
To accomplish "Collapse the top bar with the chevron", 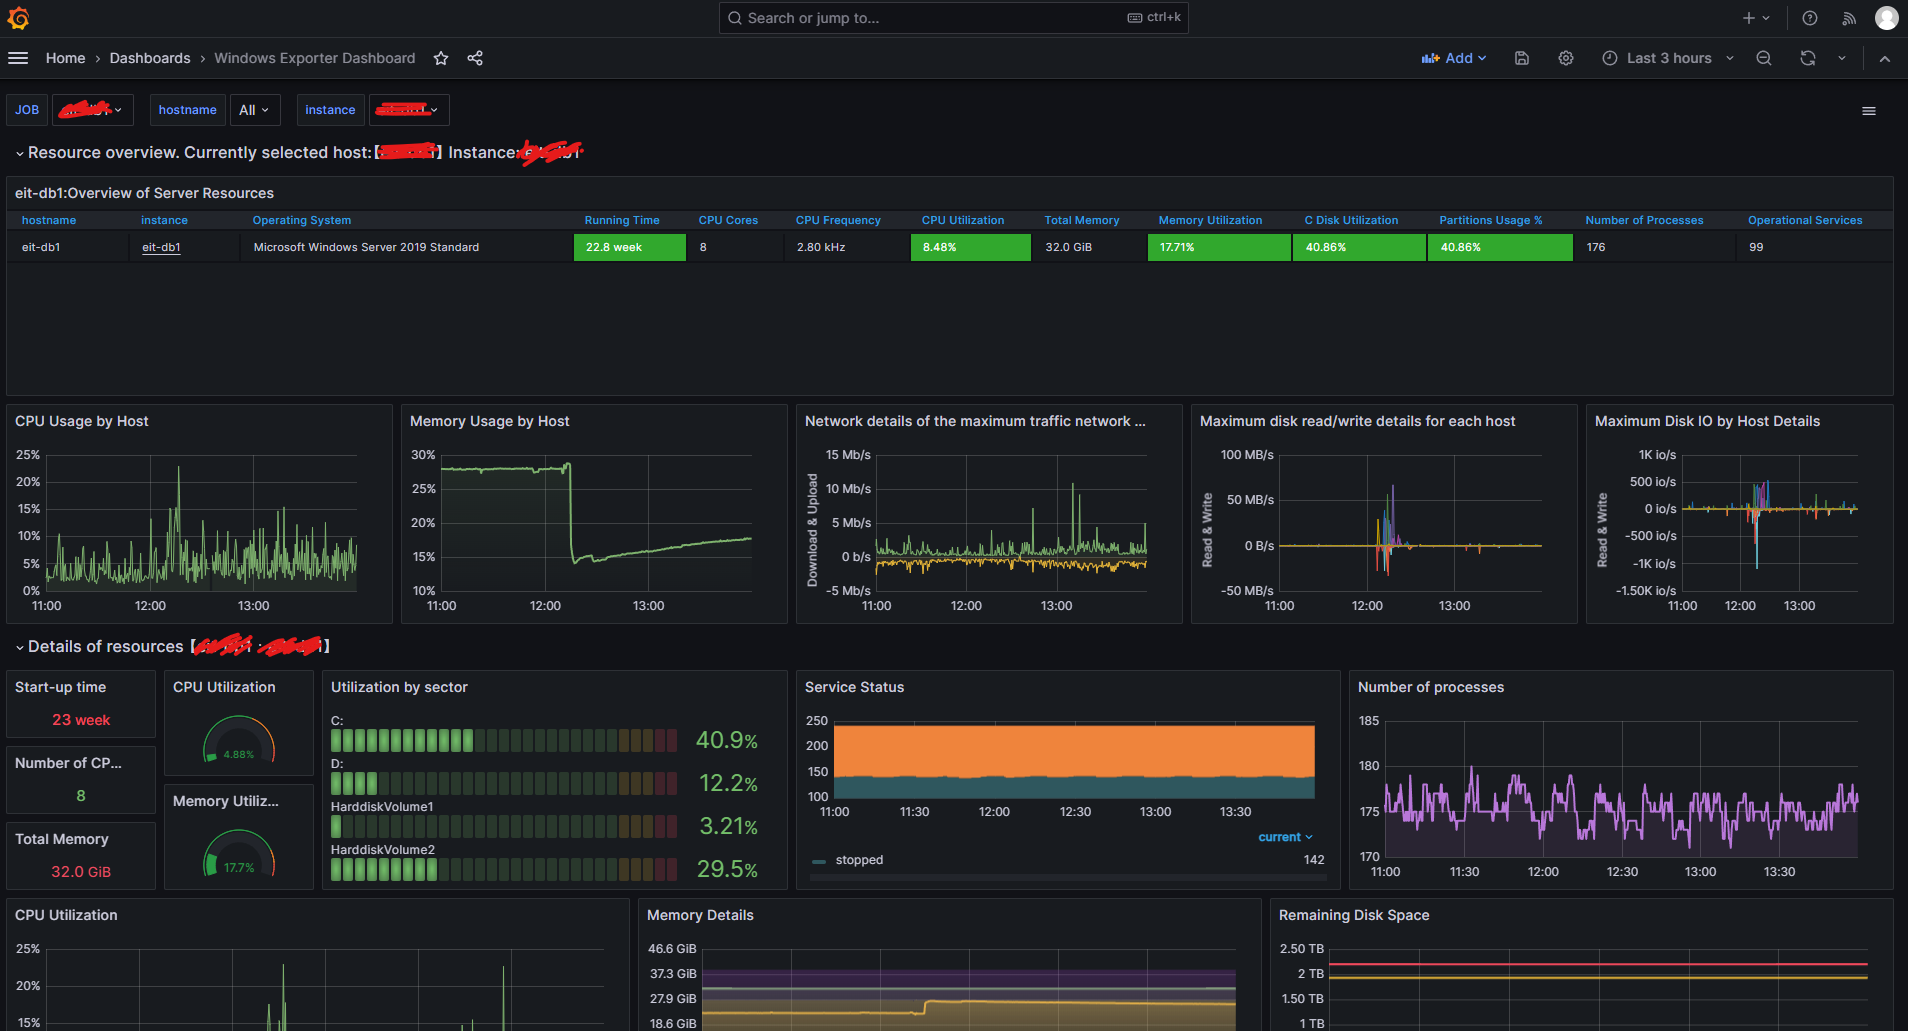I will 1885,58.
